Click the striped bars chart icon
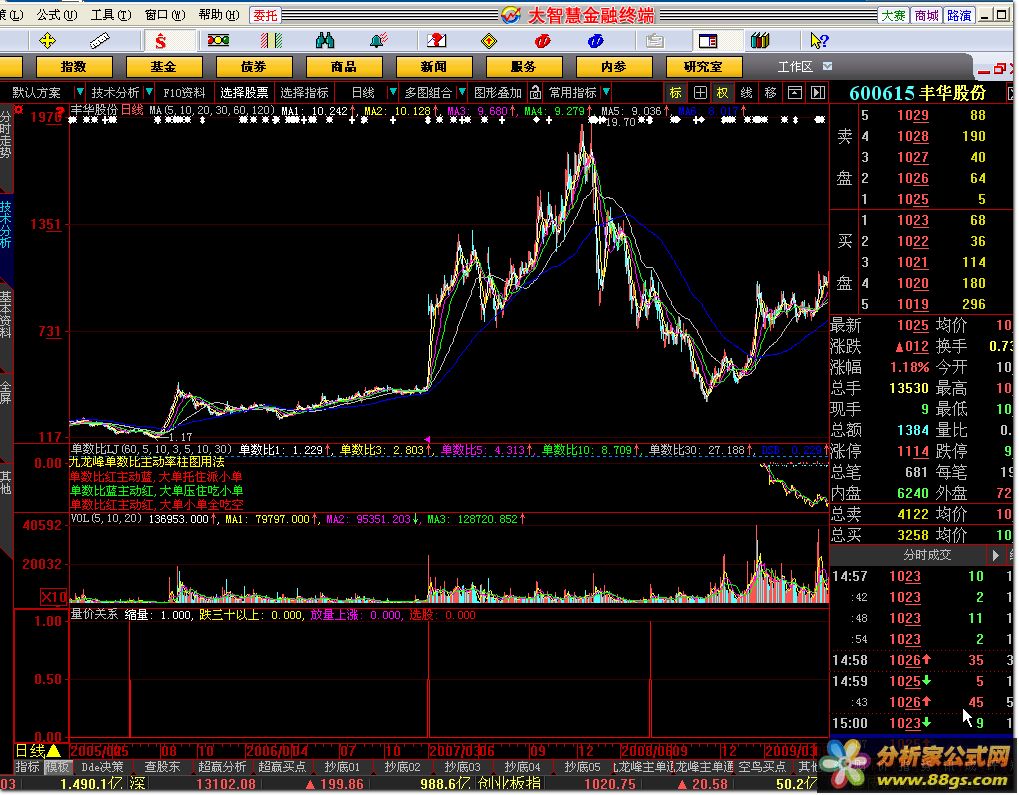Screen dimensions: 1019x795 pos(271,41)
